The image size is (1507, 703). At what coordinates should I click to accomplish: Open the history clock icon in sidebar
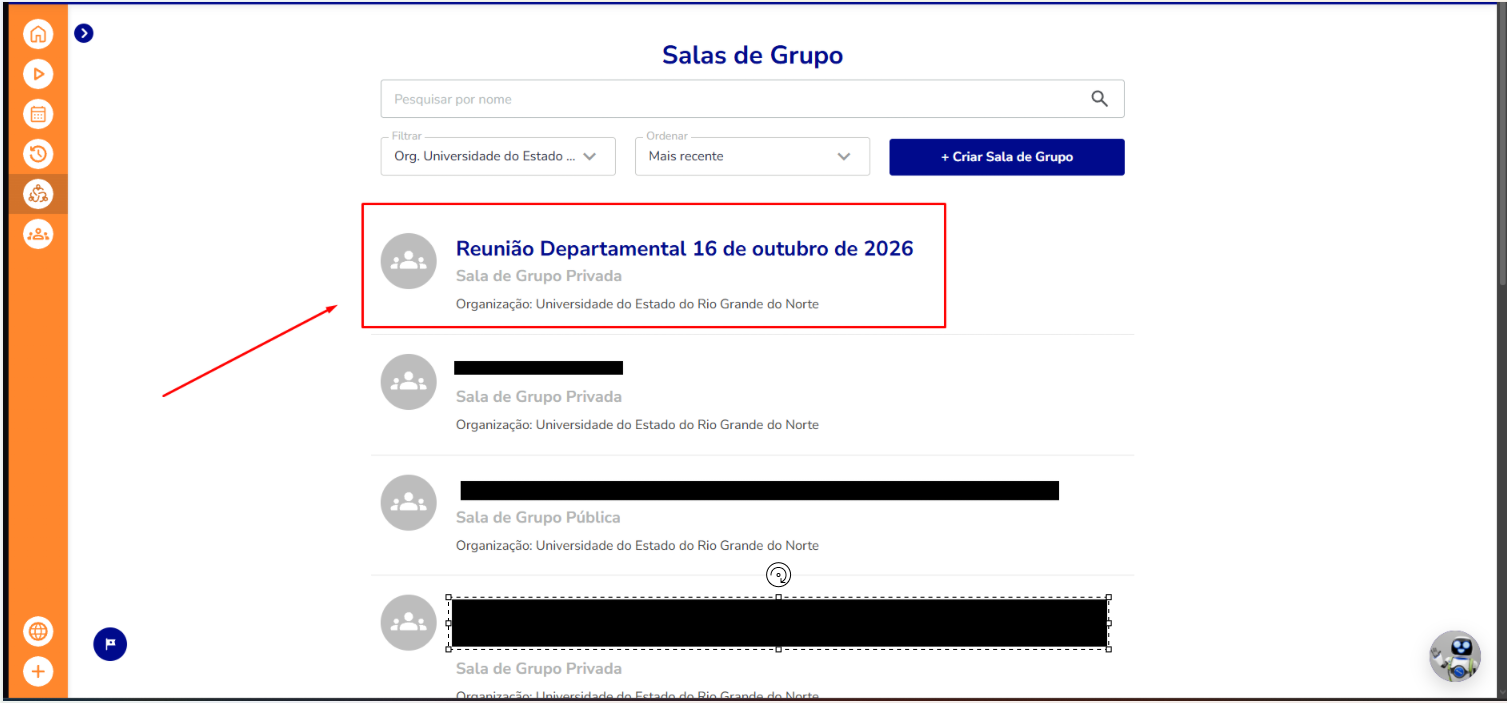[x=38, y=153]
